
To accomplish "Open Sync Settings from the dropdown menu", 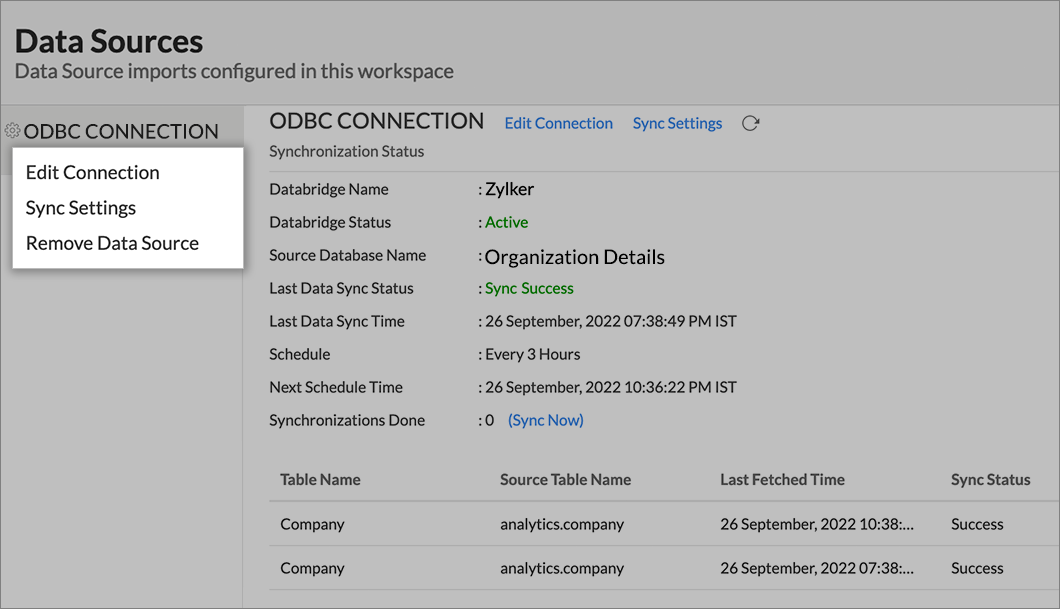I will pyautogui.click(x=80, y=207).
